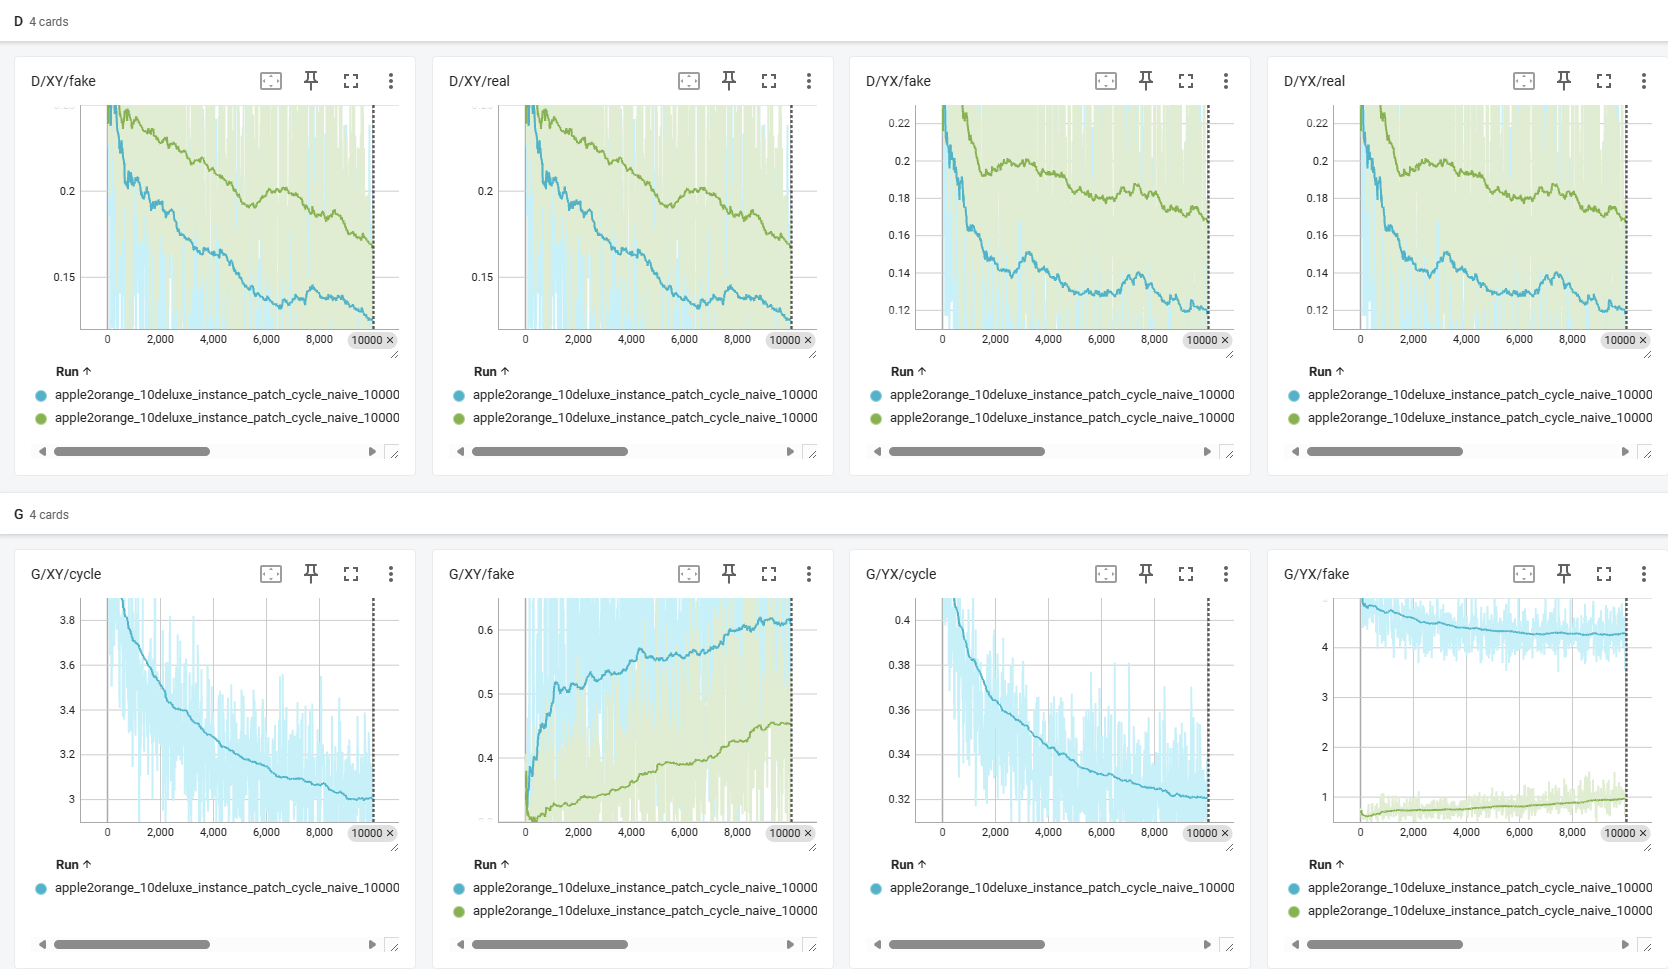Click the horizontal scrollbar under D/YX/fake legend
The width and height of the screenshot is (1668, 969).
coord(967,452)
